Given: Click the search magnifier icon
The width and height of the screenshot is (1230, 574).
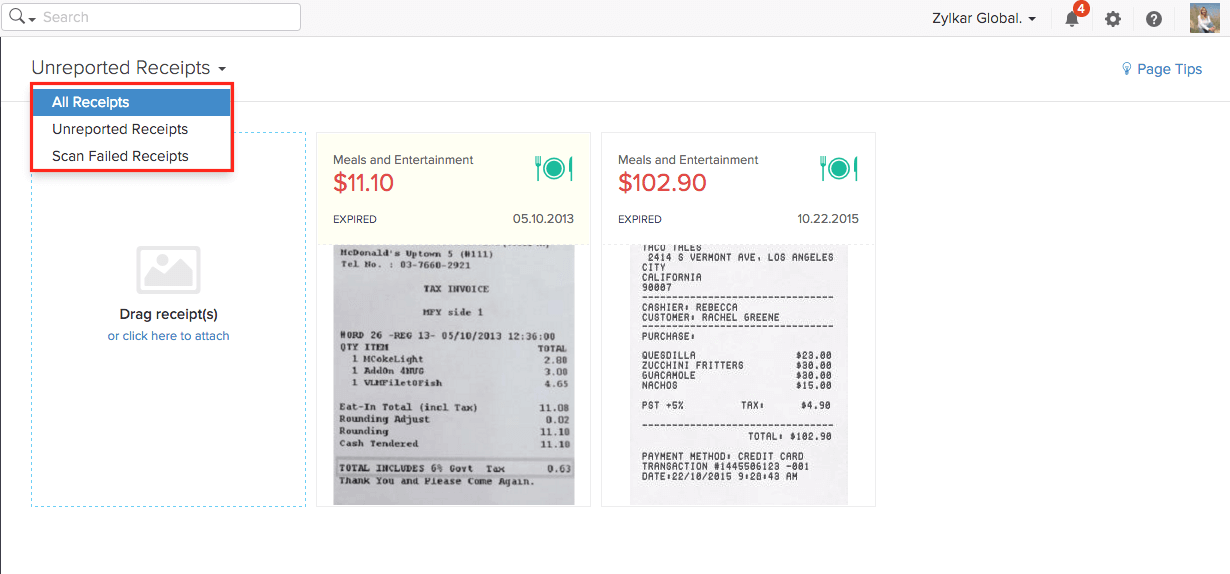Looking at the screenshot, I should tap(16, 17).
